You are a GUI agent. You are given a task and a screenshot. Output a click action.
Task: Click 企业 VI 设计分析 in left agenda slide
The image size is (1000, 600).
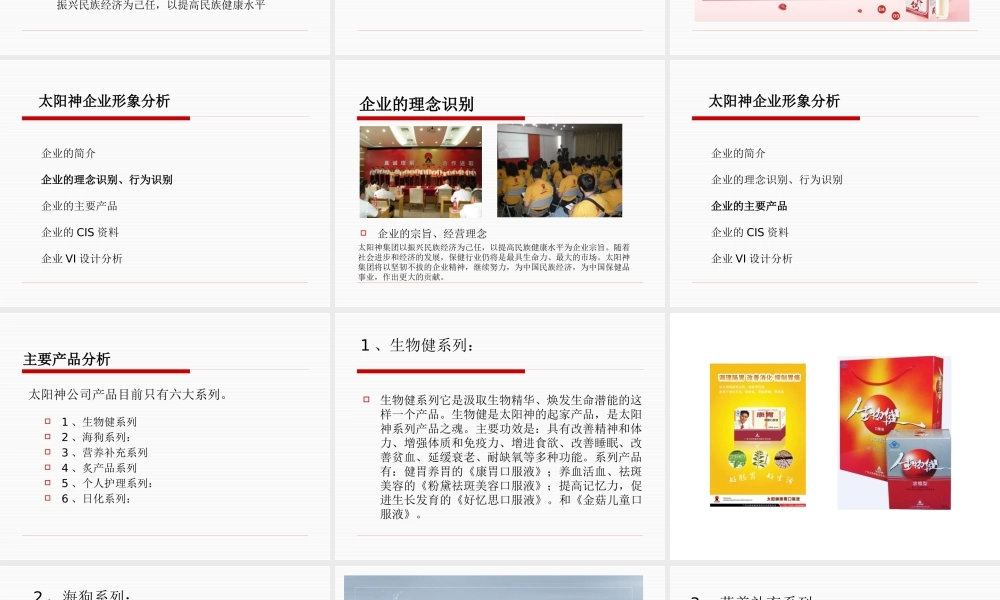(82, 258)
